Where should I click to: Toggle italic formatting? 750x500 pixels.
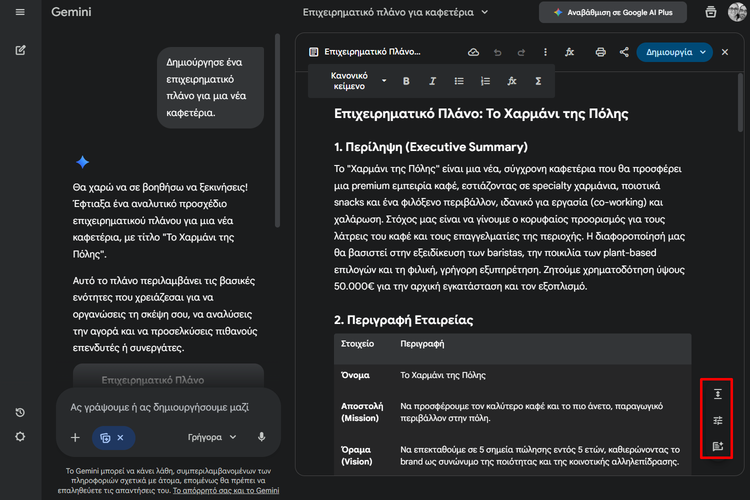[432, 81]
